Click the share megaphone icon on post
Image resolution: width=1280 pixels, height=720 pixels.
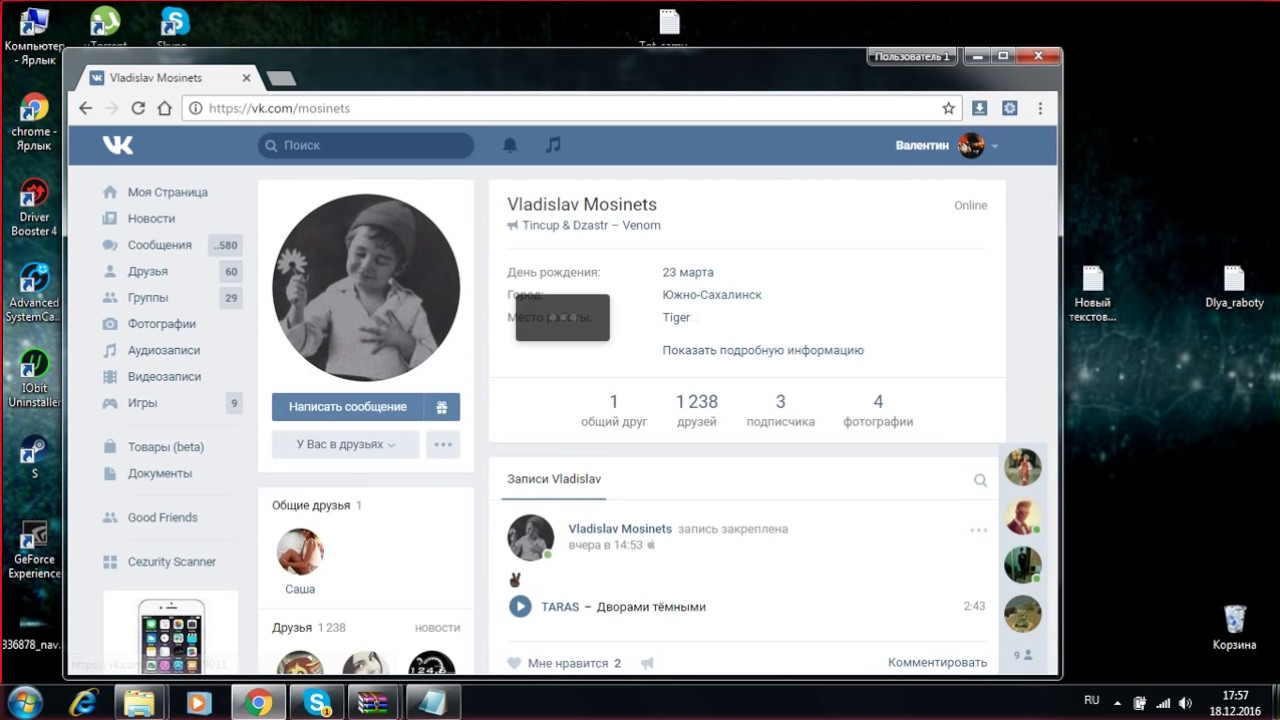pos(647,663)
